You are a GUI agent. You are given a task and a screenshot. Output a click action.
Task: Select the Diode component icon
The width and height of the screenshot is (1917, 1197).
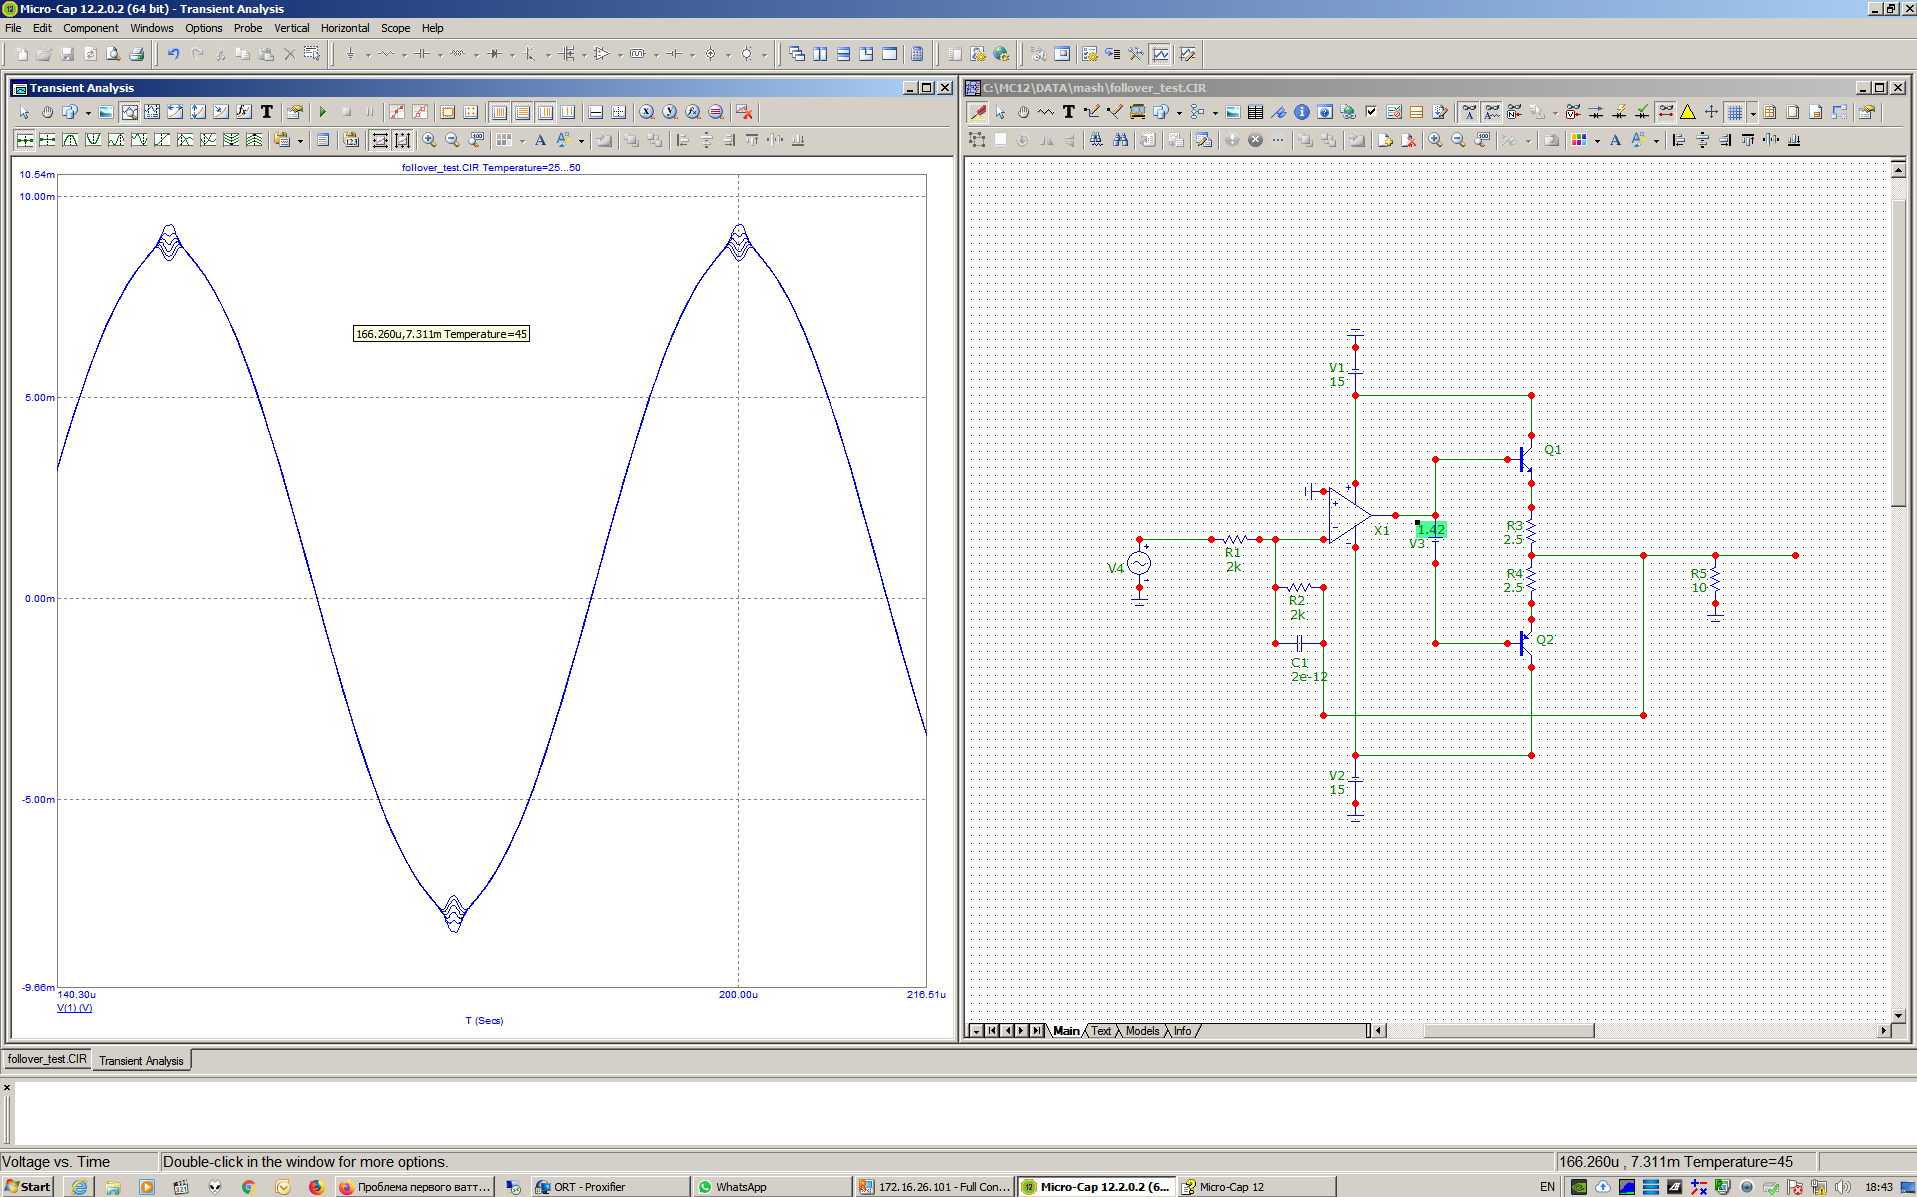[x=494, y=54]
